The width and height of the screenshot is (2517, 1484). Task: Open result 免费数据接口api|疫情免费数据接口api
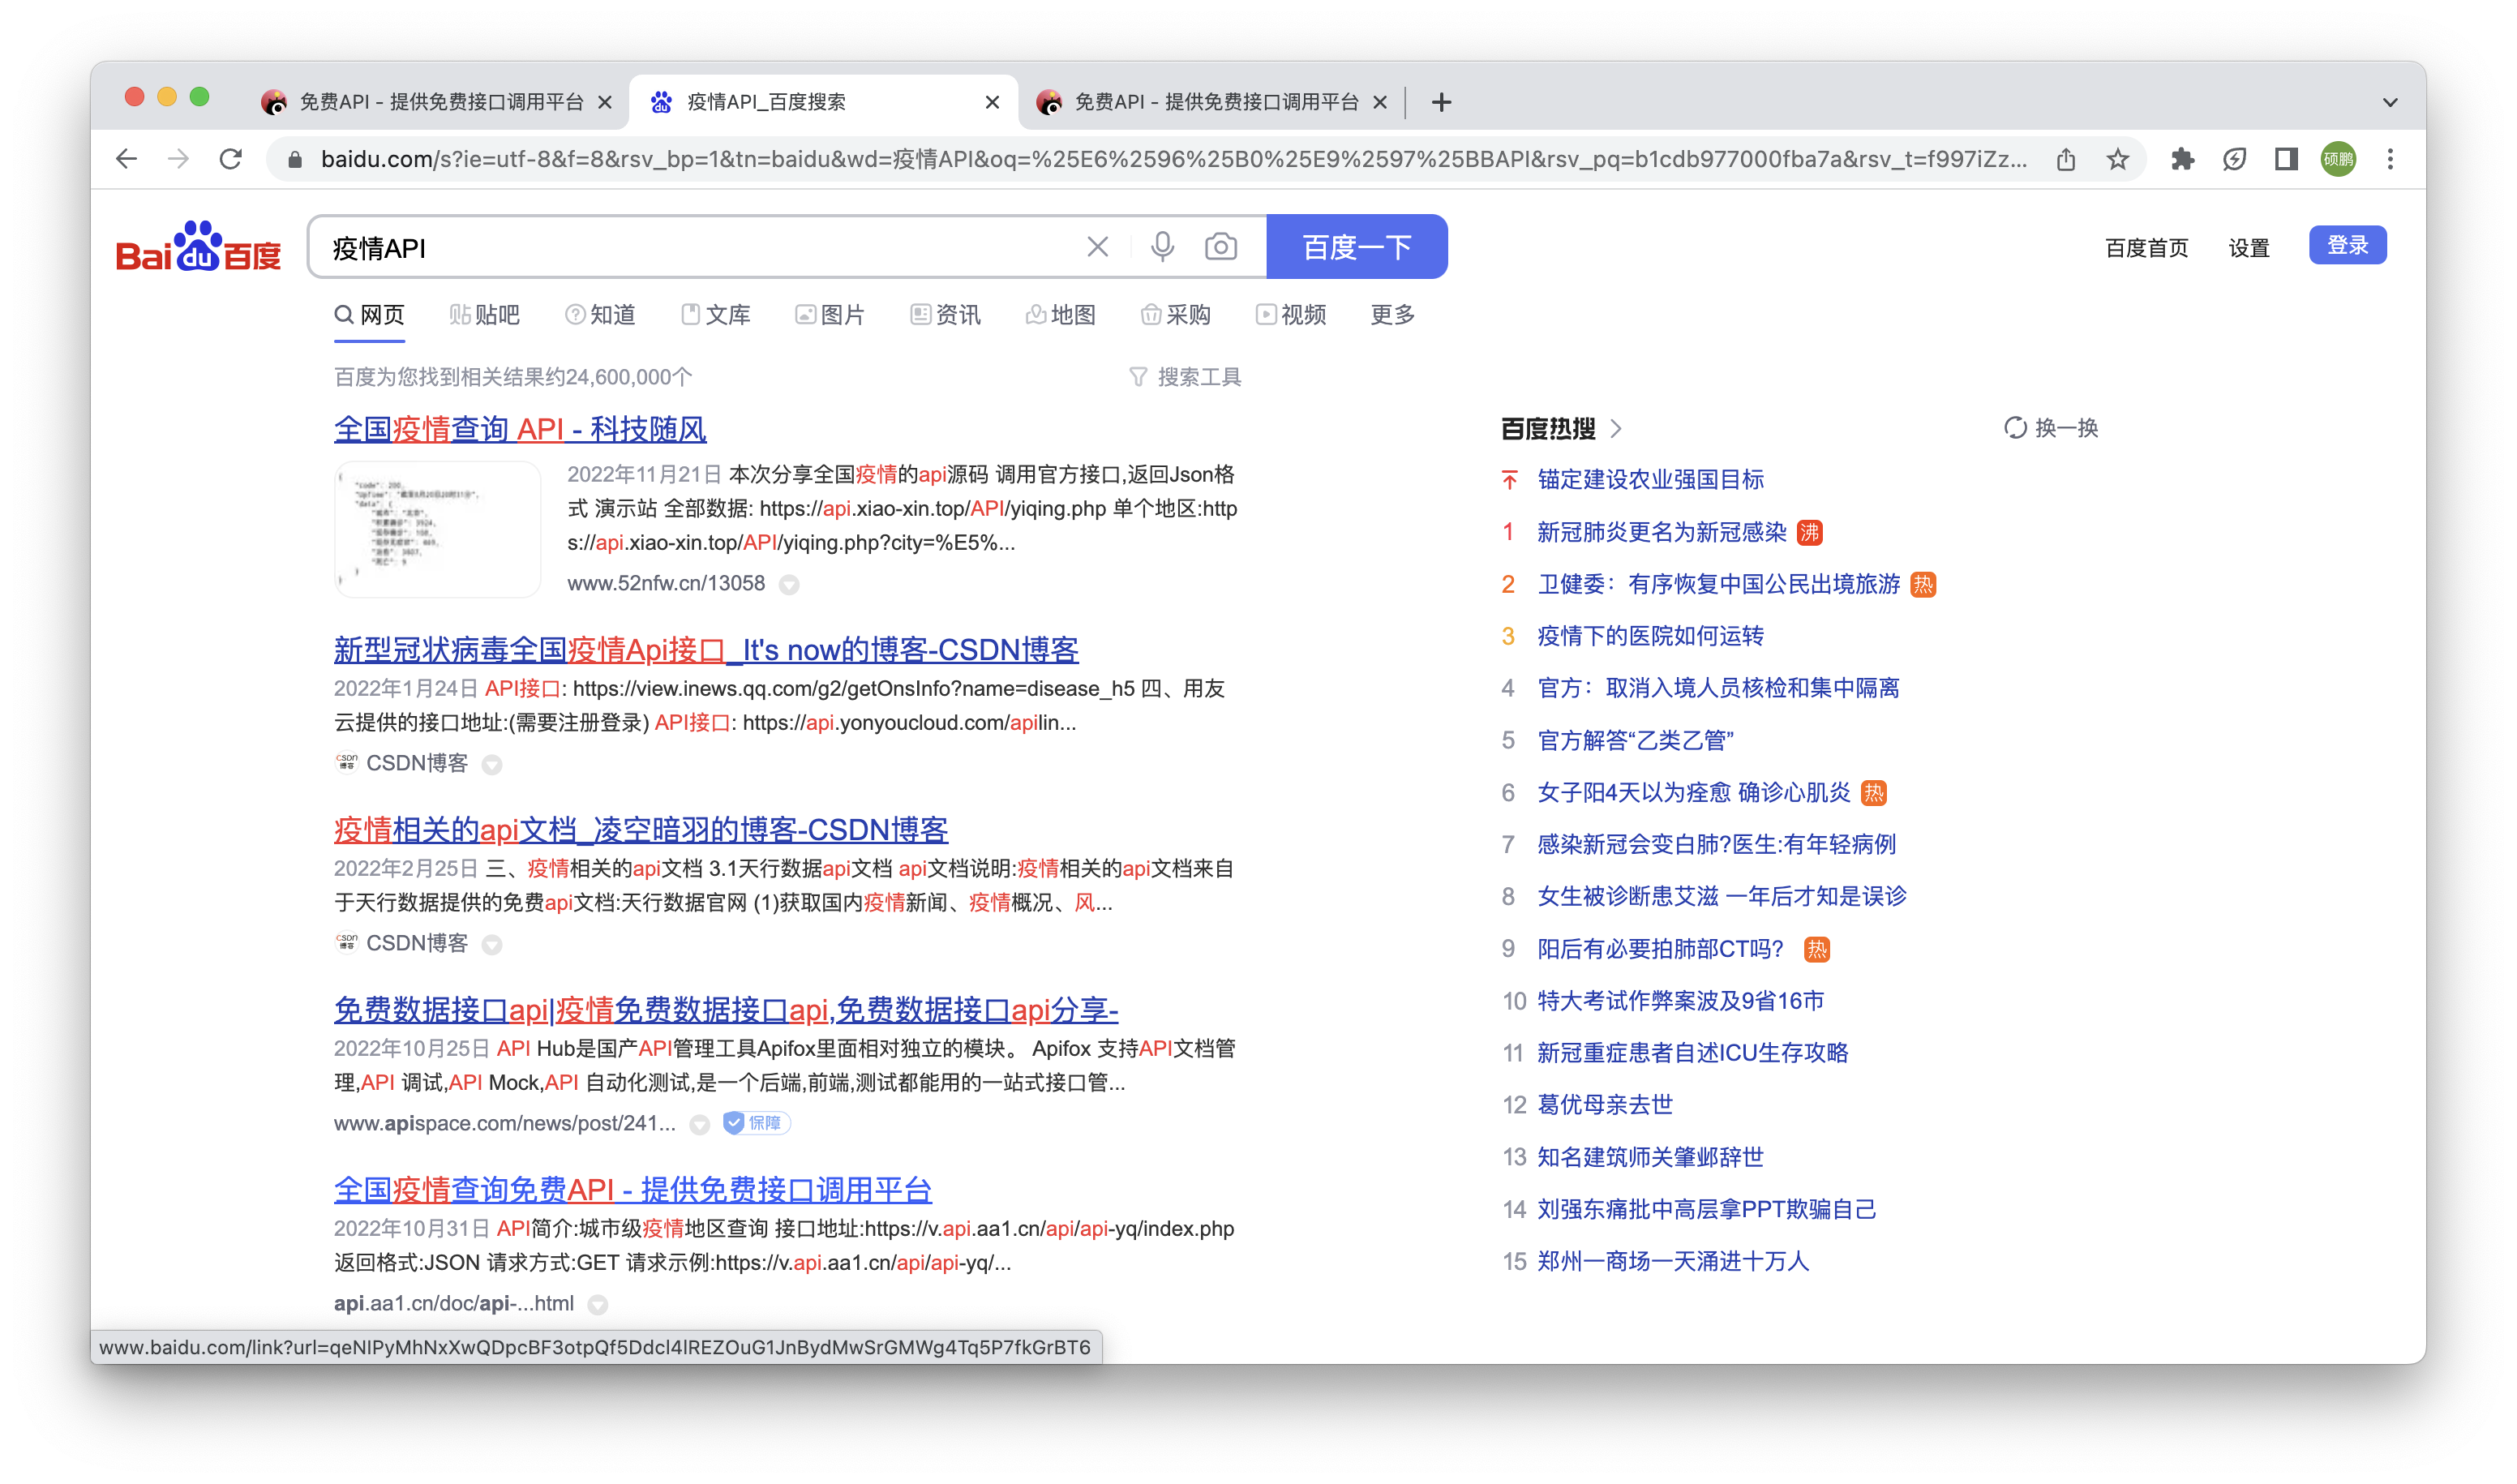pyautogui.click(x=726, y=1010)
